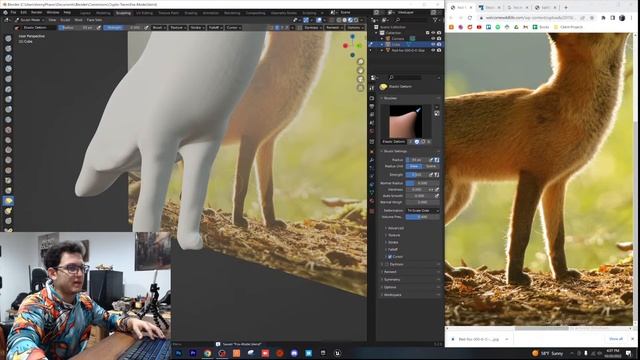Open Blender Edit menu
Image resolution: width=640 pixels, height=360 pixels.
pyautogui.click(x=24, y=13)
